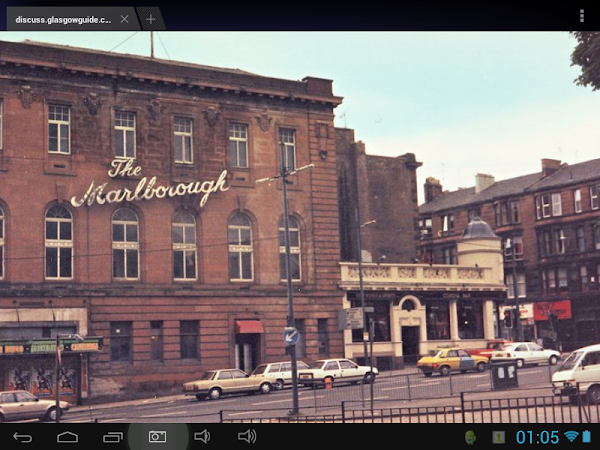Screen dimensions: 600x450
Task: Open the browser overflow menu
Action: point(582,16)
